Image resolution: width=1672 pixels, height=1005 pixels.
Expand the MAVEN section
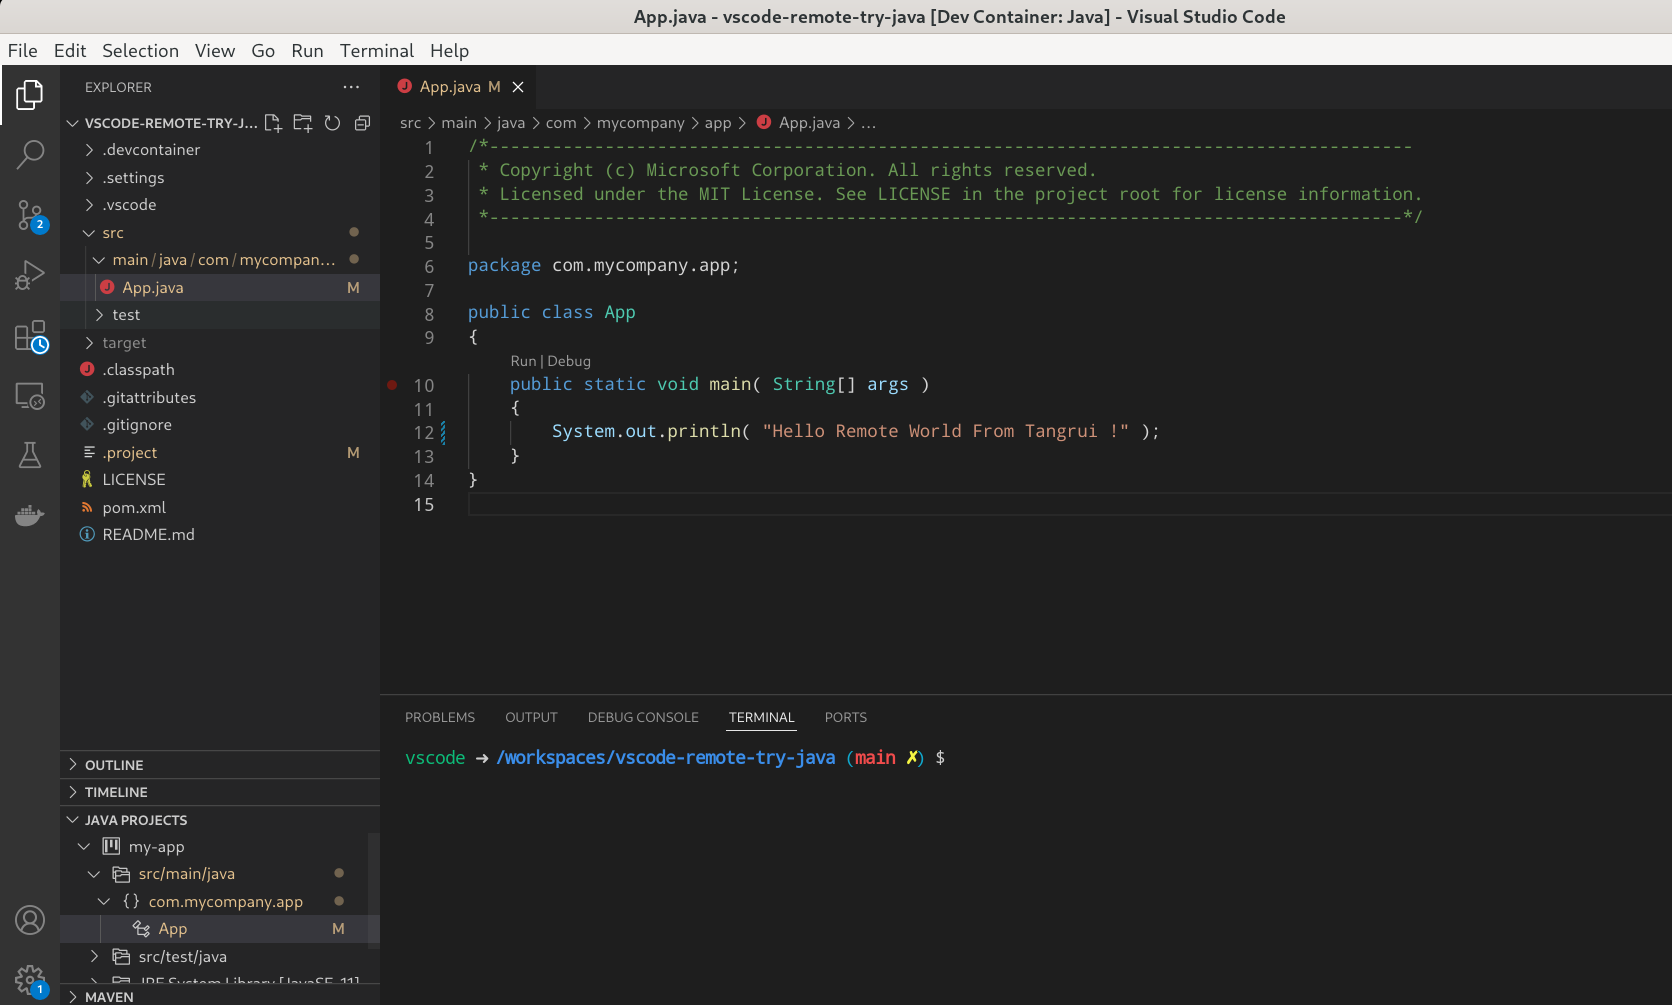[x=220, y=996]
